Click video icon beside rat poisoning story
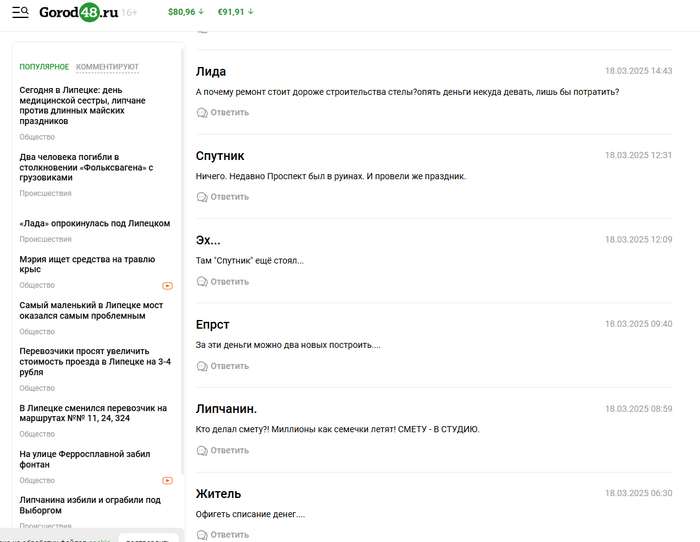The width and height of the screenshot is (700, 542). [x=167, y=286]
